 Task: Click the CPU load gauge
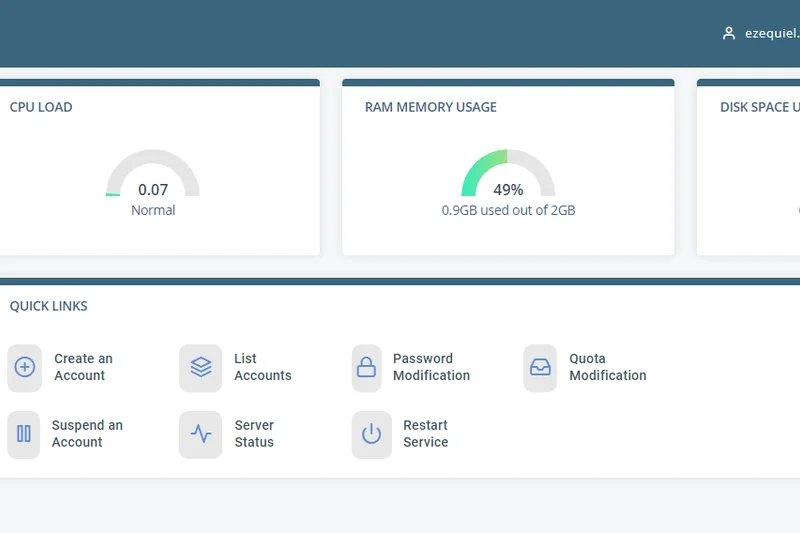click(x=153, y=172)
